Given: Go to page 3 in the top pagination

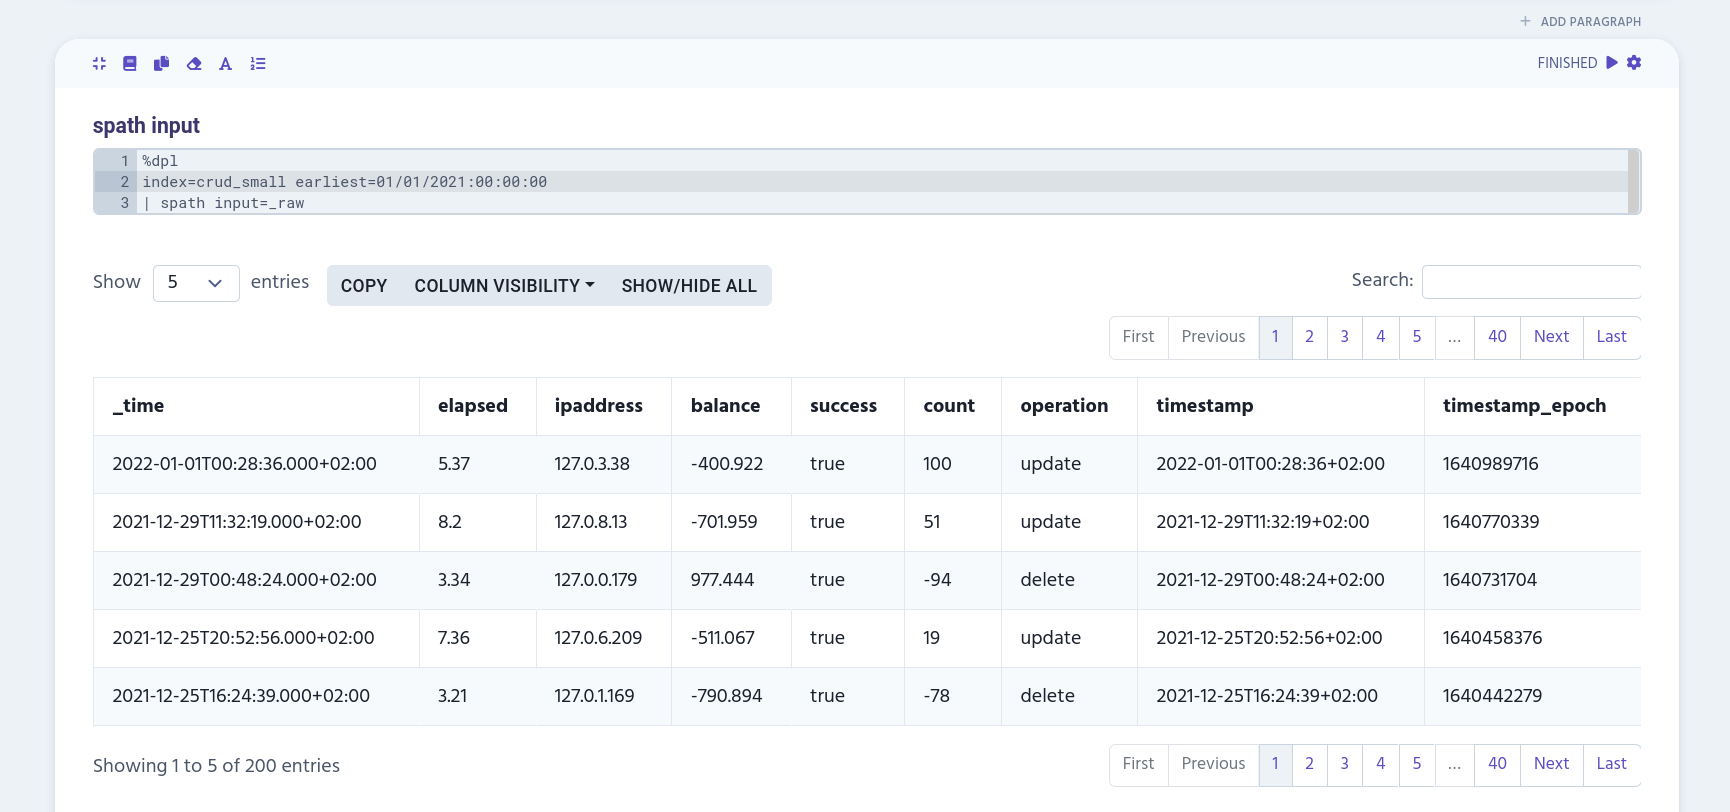Looking at the screenshot, I should pos(1345,337).
